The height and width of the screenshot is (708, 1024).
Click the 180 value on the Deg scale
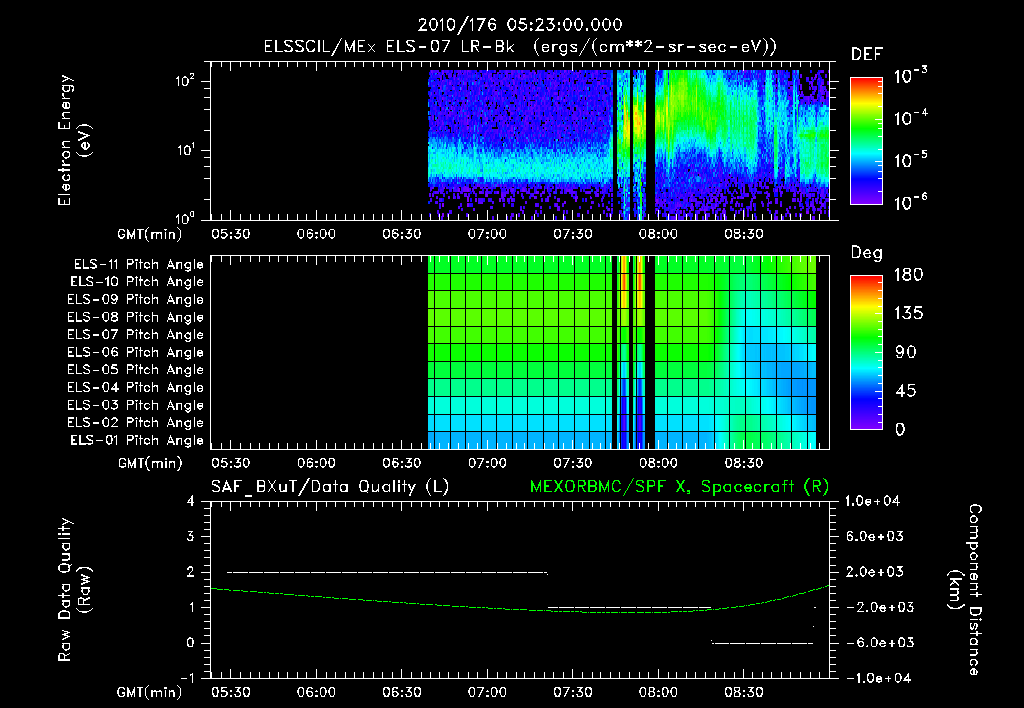pos(908,275)
